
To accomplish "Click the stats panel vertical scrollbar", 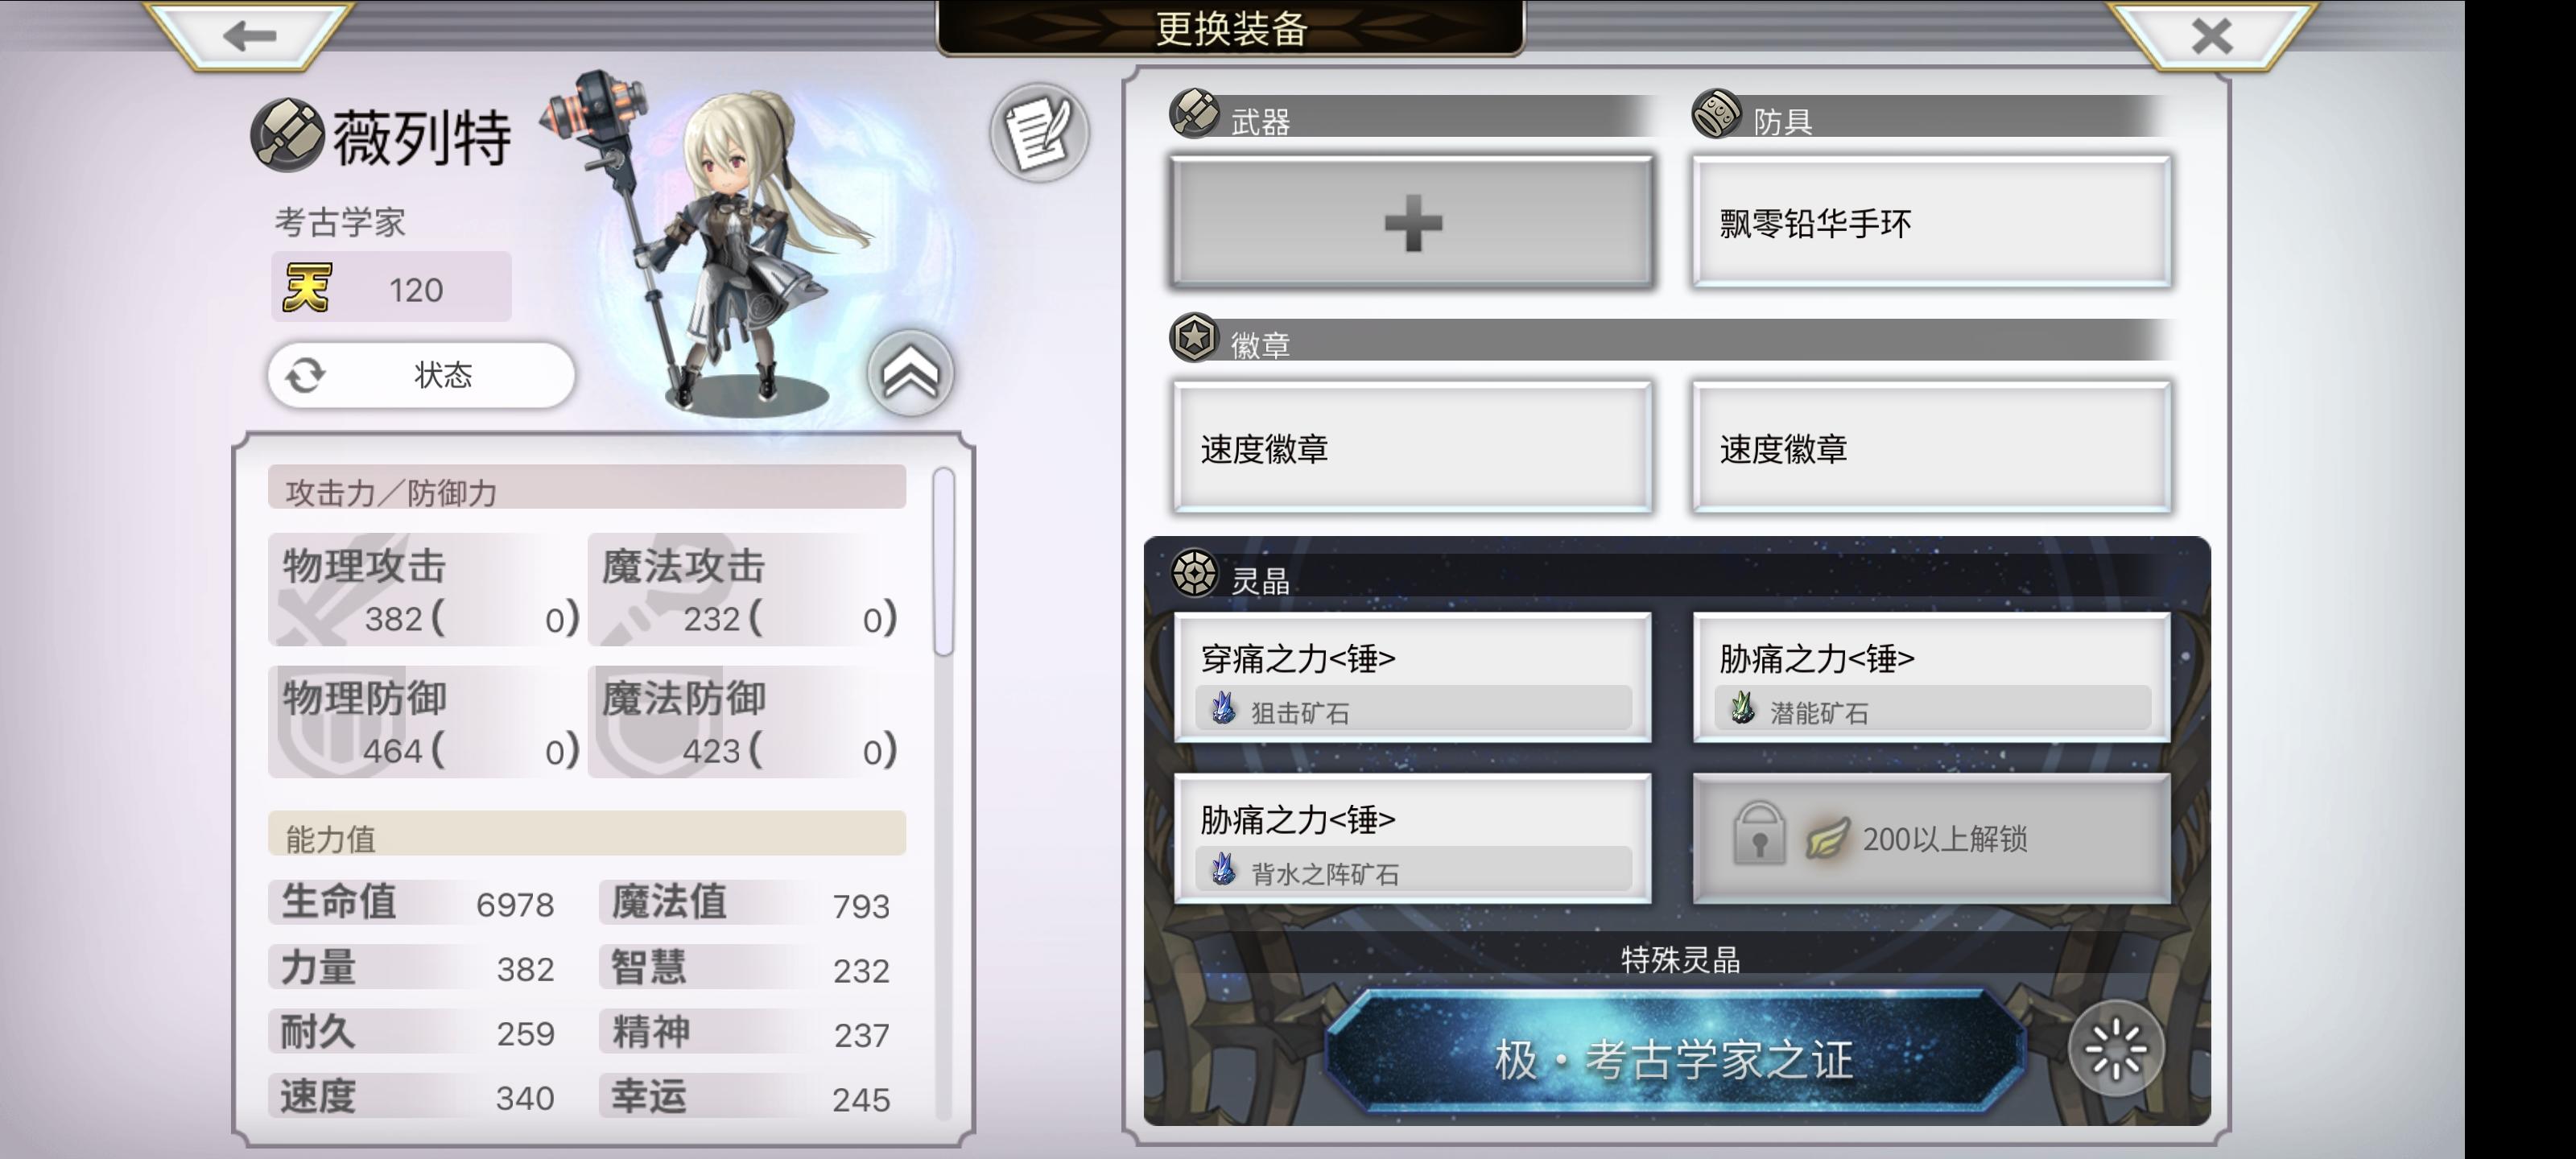I will pos(943,562).
